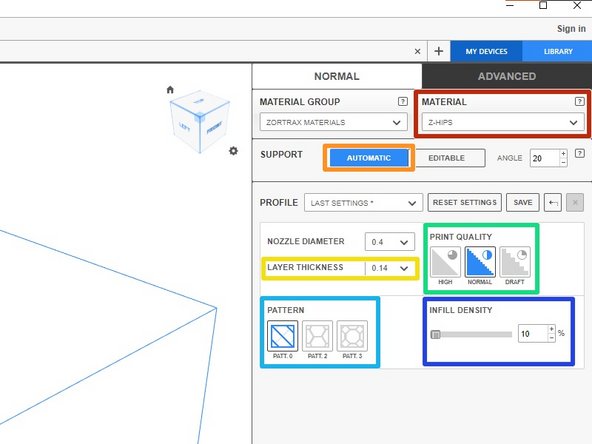
Task: Open Material Group dropdown
Action: (x=334, y=122)
